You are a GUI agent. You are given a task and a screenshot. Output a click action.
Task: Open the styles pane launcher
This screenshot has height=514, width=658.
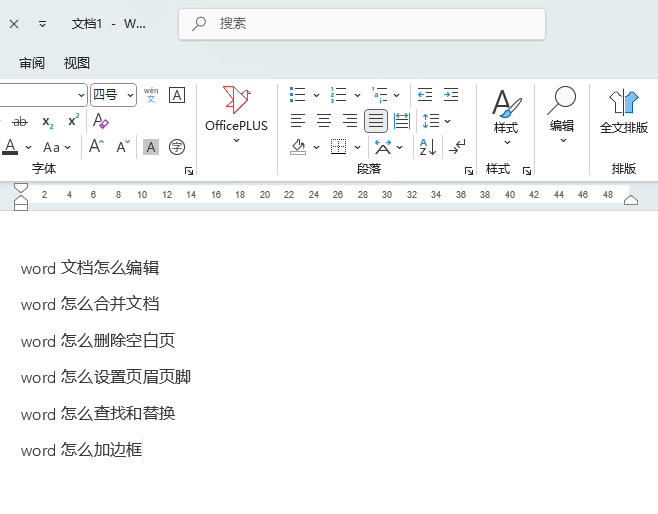click(x=527, y=171)
